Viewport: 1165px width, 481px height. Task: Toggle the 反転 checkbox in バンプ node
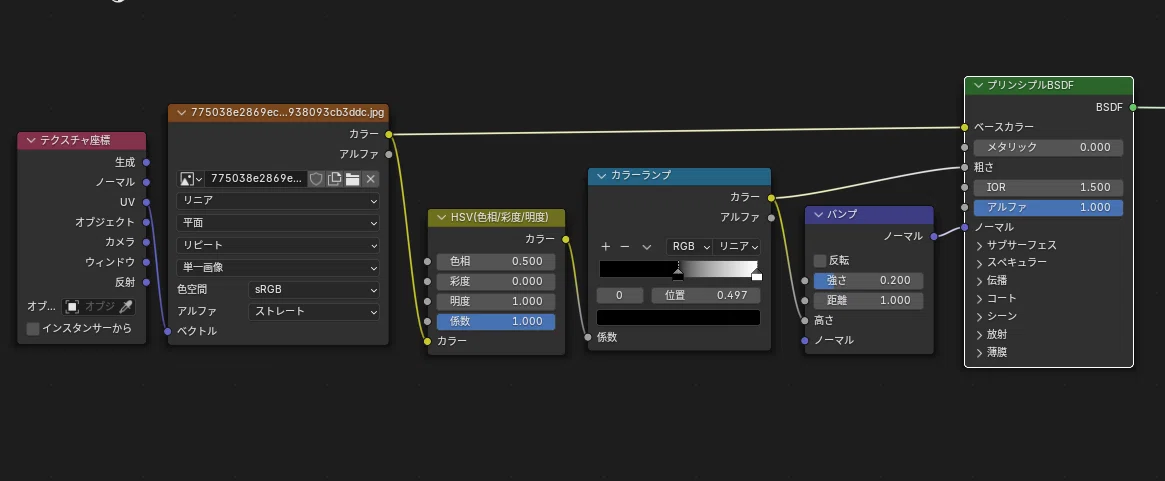click(820, 260)
